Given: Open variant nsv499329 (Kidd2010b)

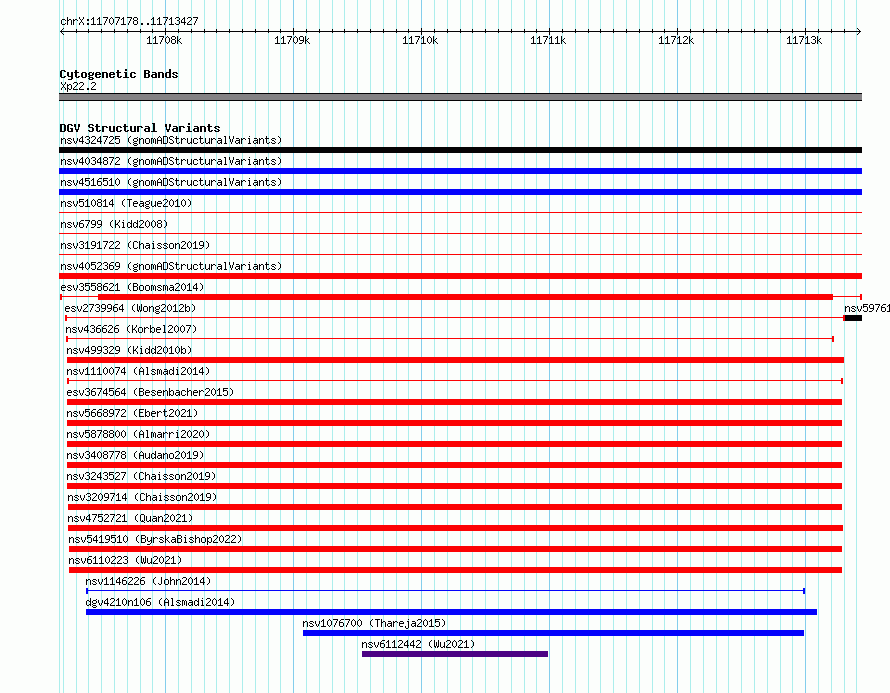Looking at the screenshot, I should (129, 350).
